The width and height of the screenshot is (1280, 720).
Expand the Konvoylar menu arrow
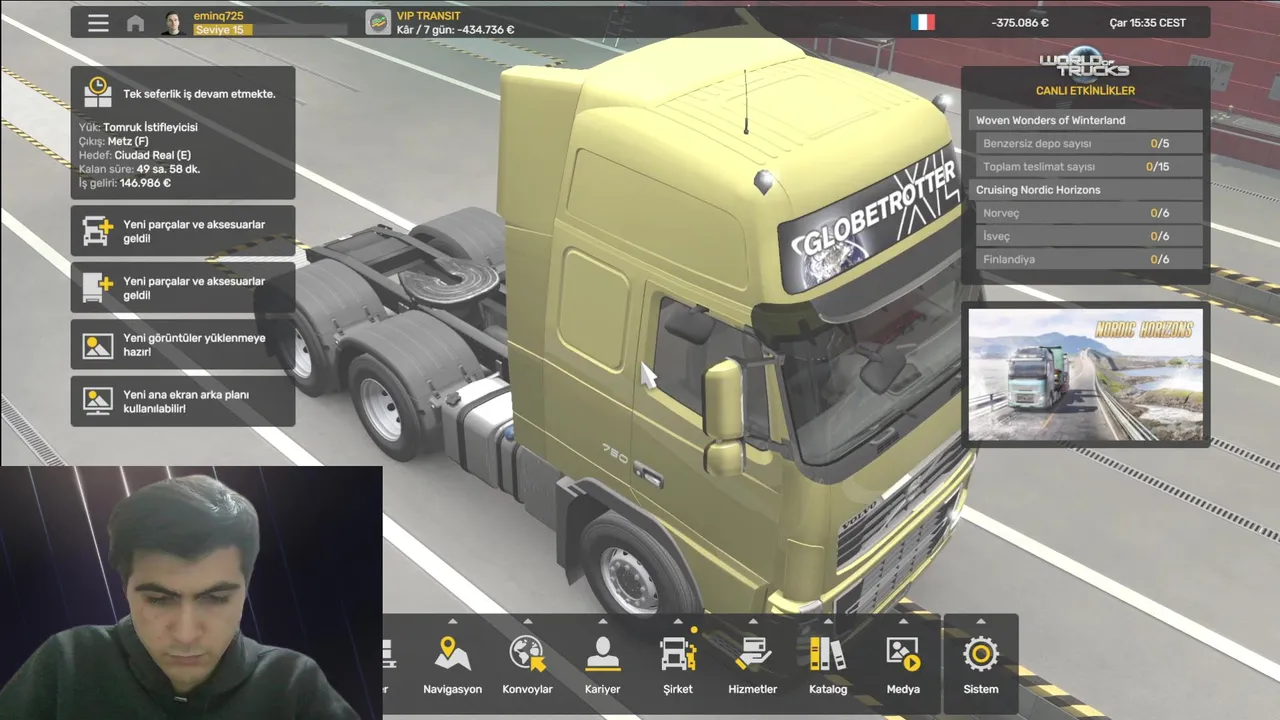(x=527, y=621)
